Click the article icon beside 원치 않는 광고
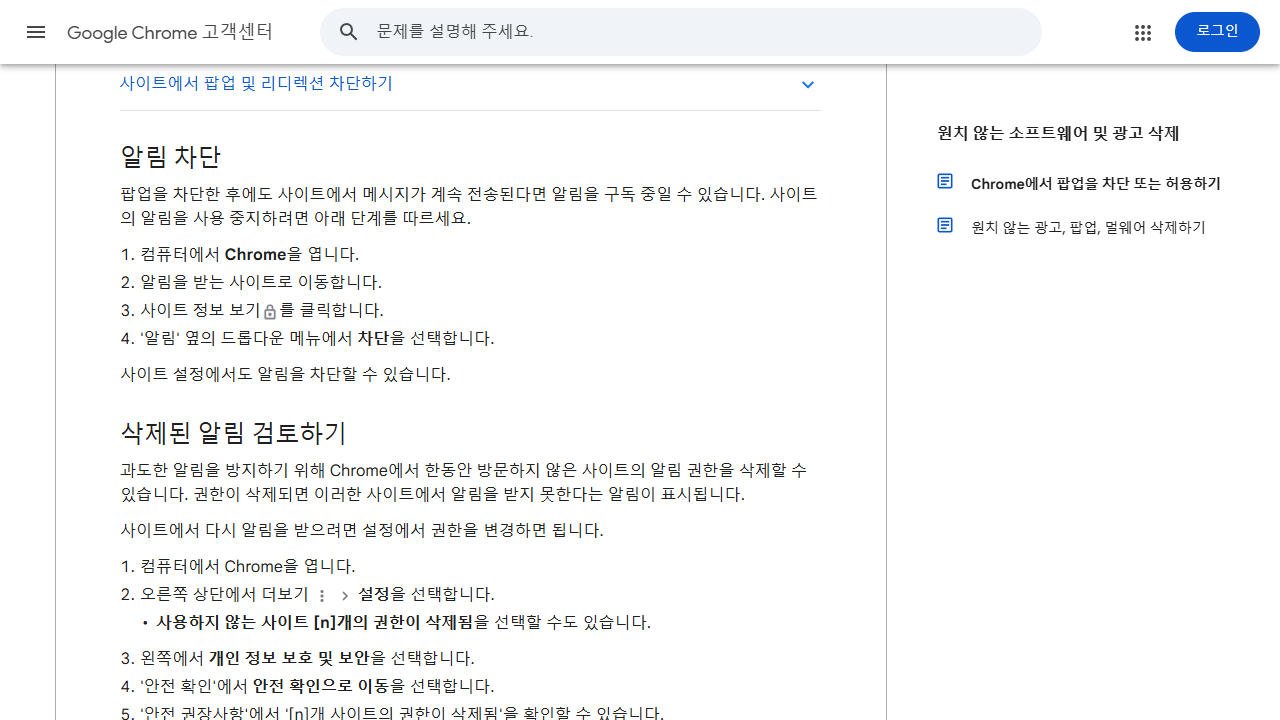1280x720 pixels. [x=945, y=225]
